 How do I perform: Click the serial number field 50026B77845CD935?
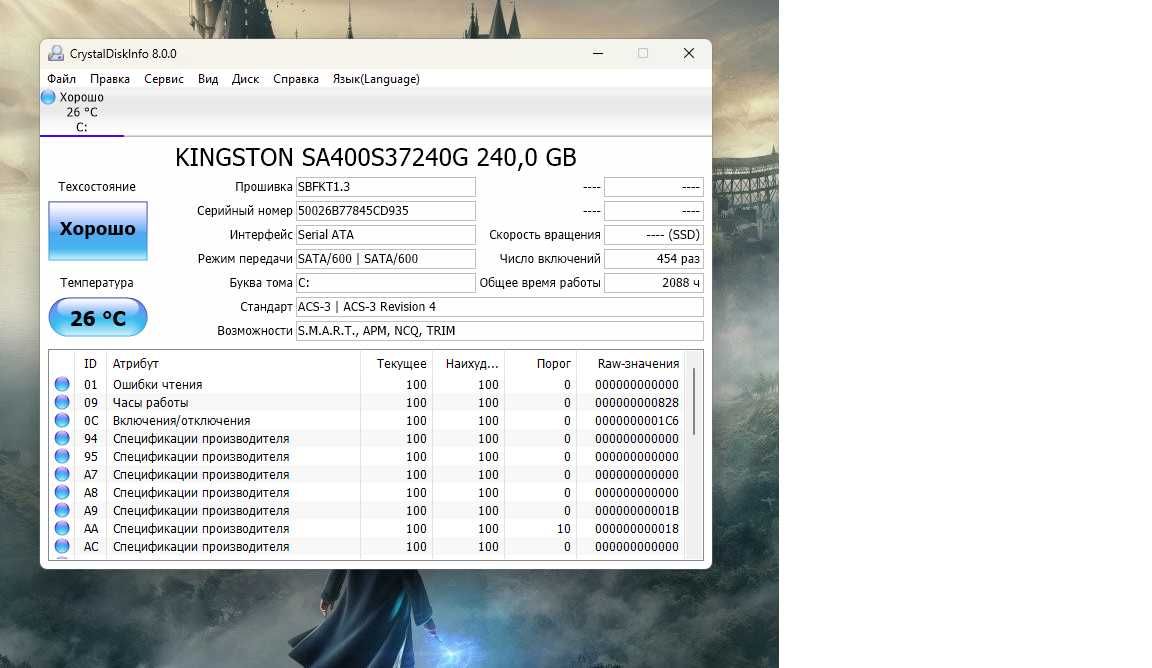point(386,211)
